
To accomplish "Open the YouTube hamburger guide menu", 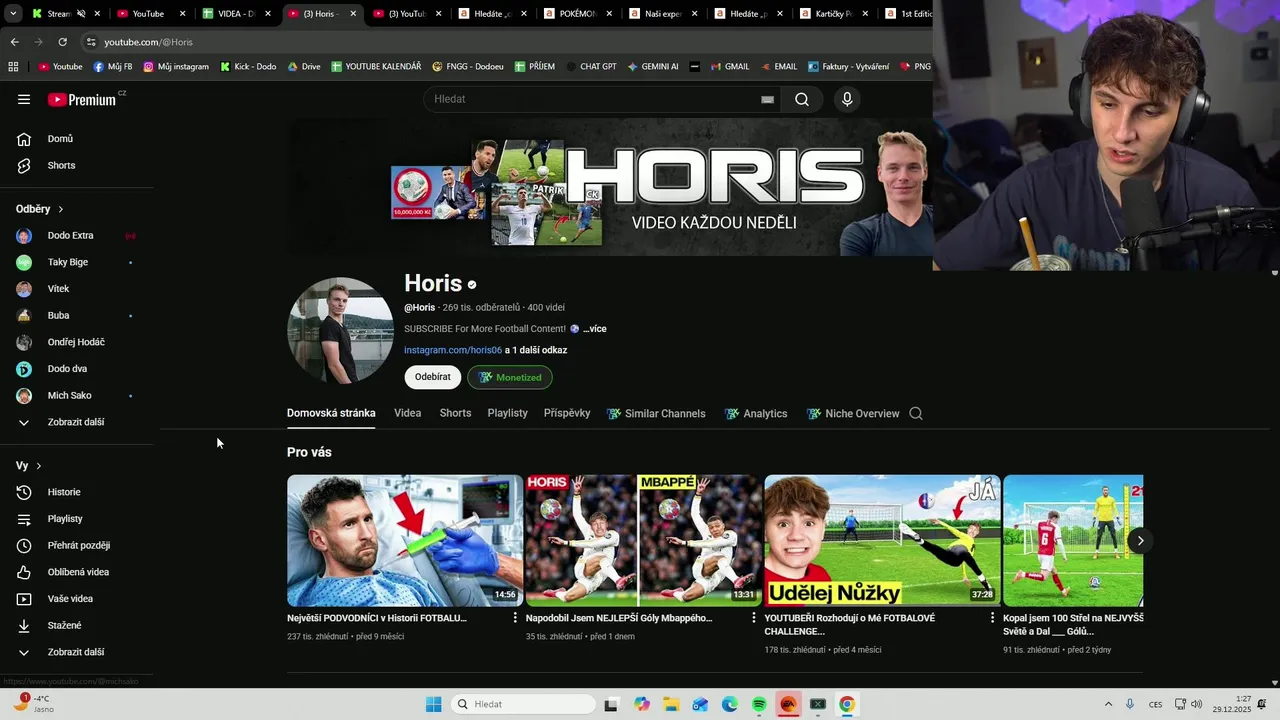I will 24,99.
